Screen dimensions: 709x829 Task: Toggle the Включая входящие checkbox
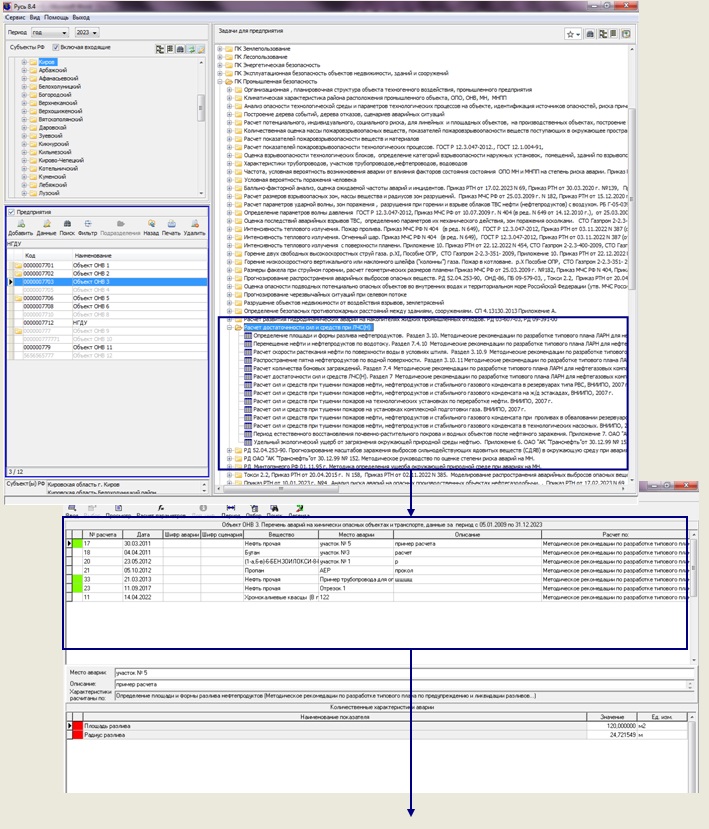point(54,47)
